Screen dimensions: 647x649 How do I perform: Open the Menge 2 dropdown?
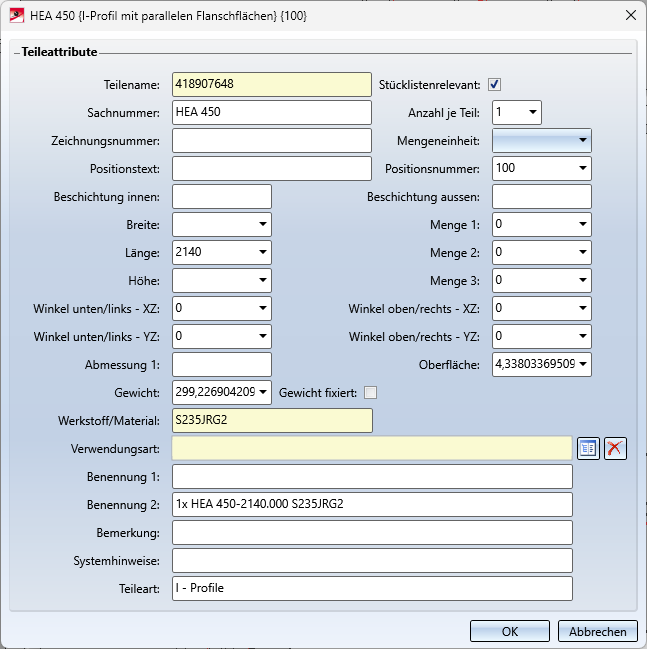coord(583,252)
